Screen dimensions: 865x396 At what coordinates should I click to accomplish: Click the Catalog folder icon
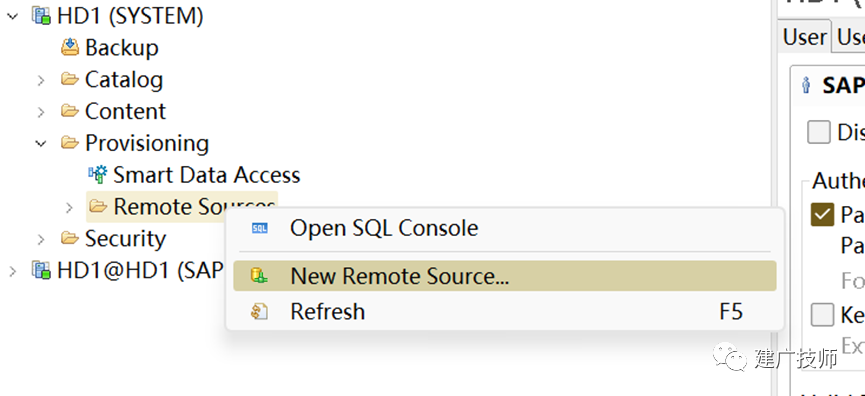point(70,79)
